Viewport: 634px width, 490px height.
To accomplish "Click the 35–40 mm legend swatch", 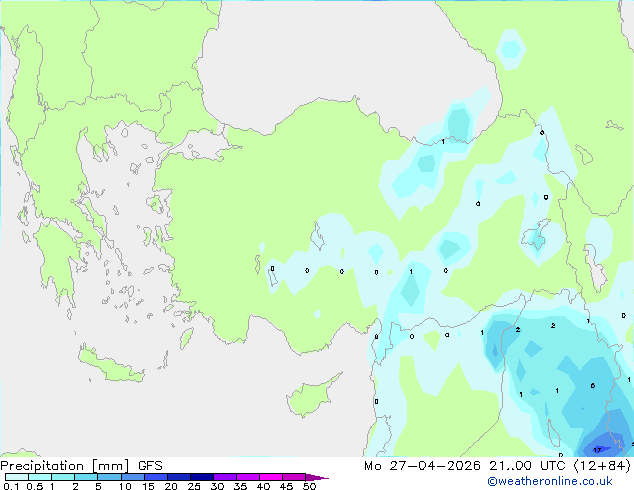I will tap(247, 477).
